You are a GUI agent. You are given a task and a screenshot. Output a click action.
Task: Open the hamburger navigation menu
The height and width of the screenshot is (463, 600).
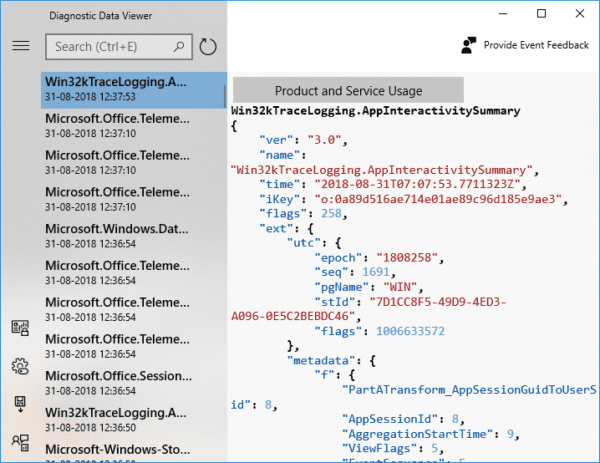pos(20,46)
